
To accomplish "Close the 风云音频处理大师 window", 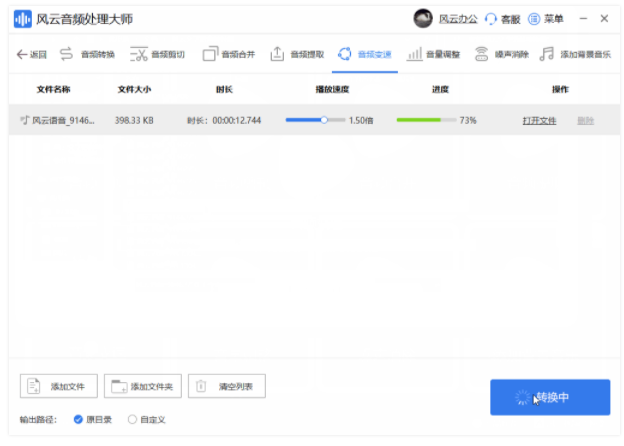I will coord(604,19).
